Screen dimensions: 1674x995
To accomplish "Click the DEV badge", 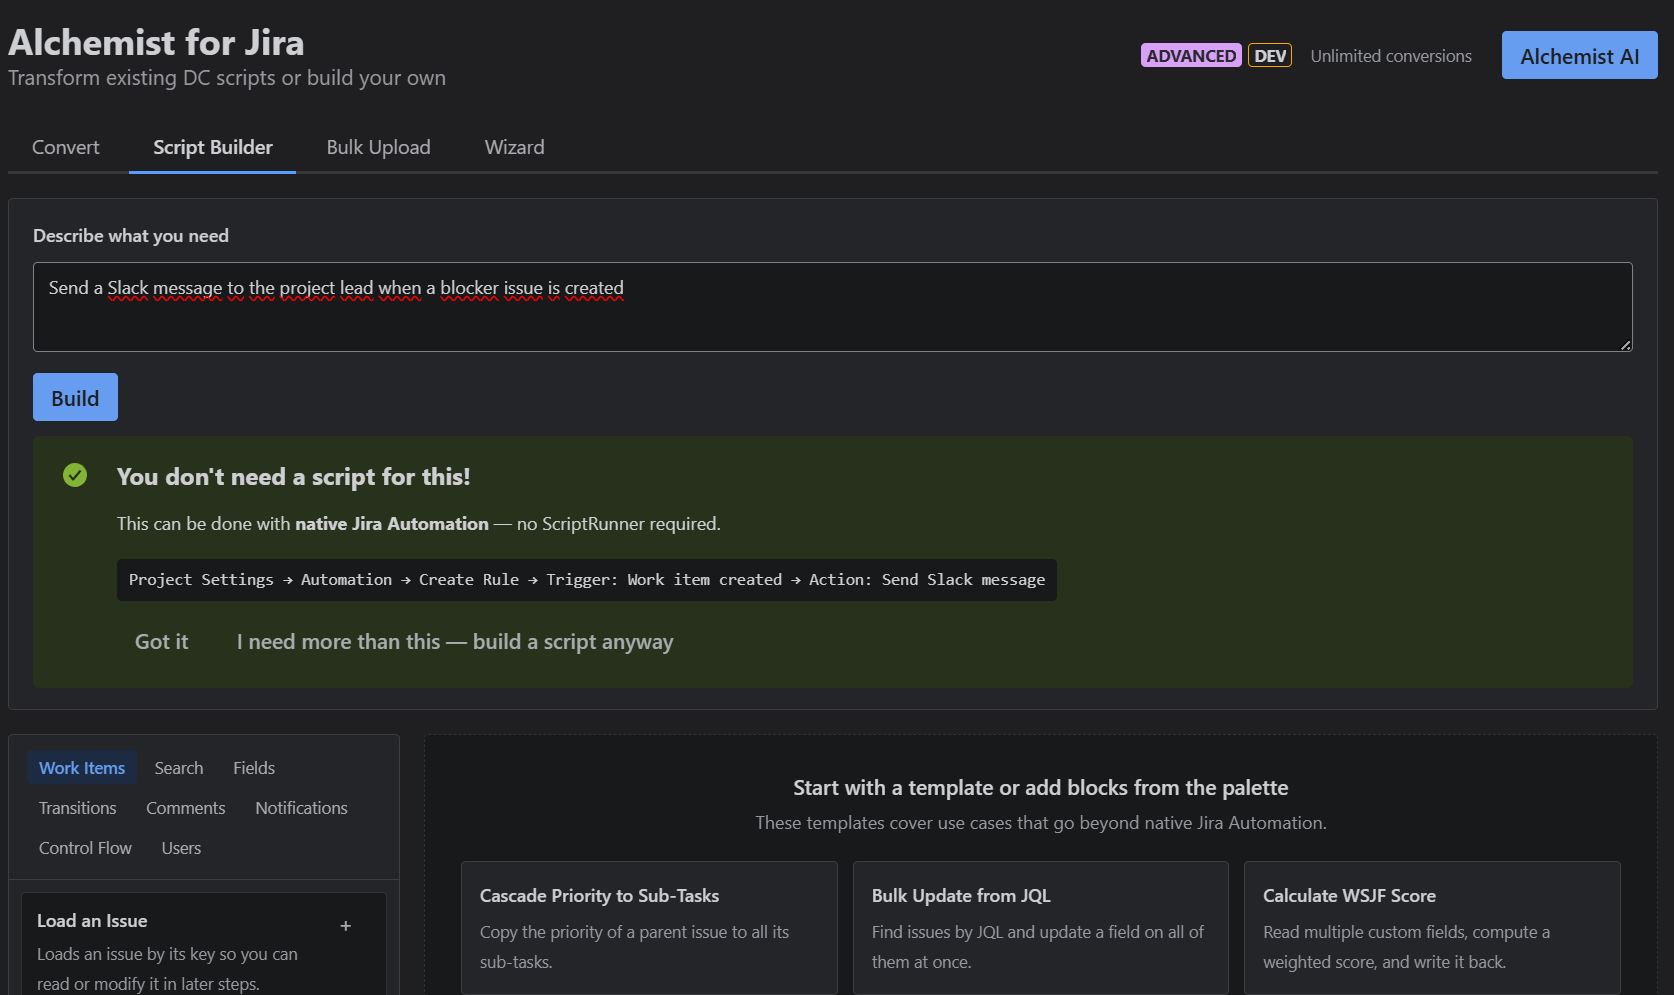I will pyautogui.click(x=1270, y=56).
